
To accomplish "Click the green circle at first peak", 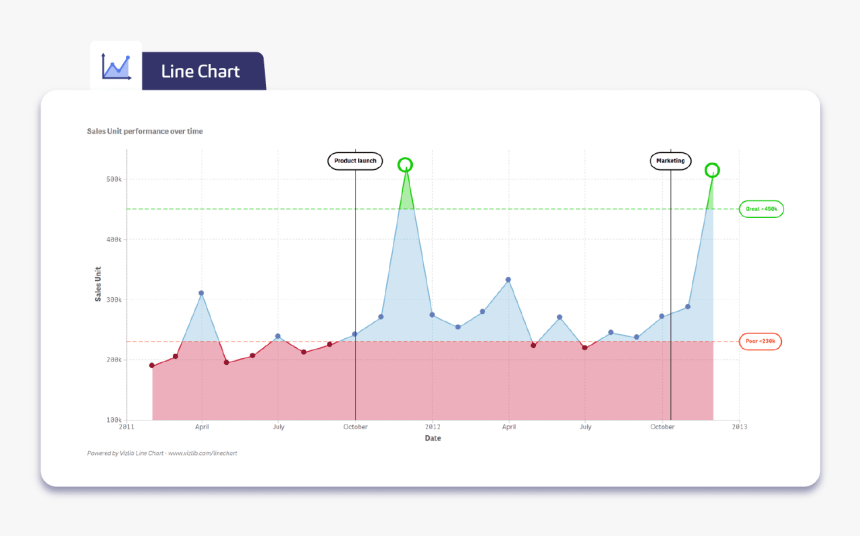I will tap(405, 165).
